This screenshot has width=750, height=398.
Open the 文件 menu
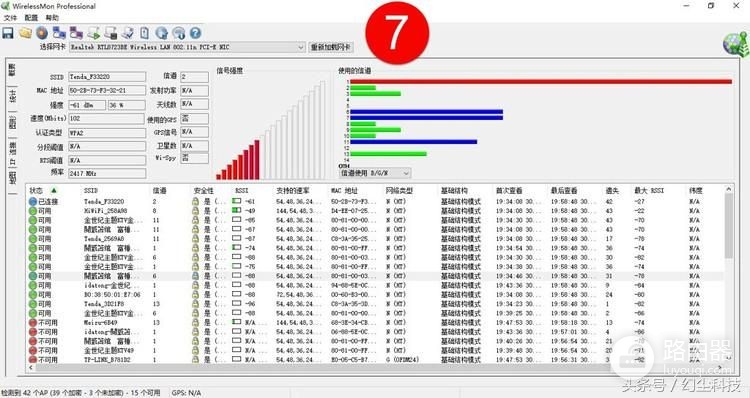coord(10,18)
